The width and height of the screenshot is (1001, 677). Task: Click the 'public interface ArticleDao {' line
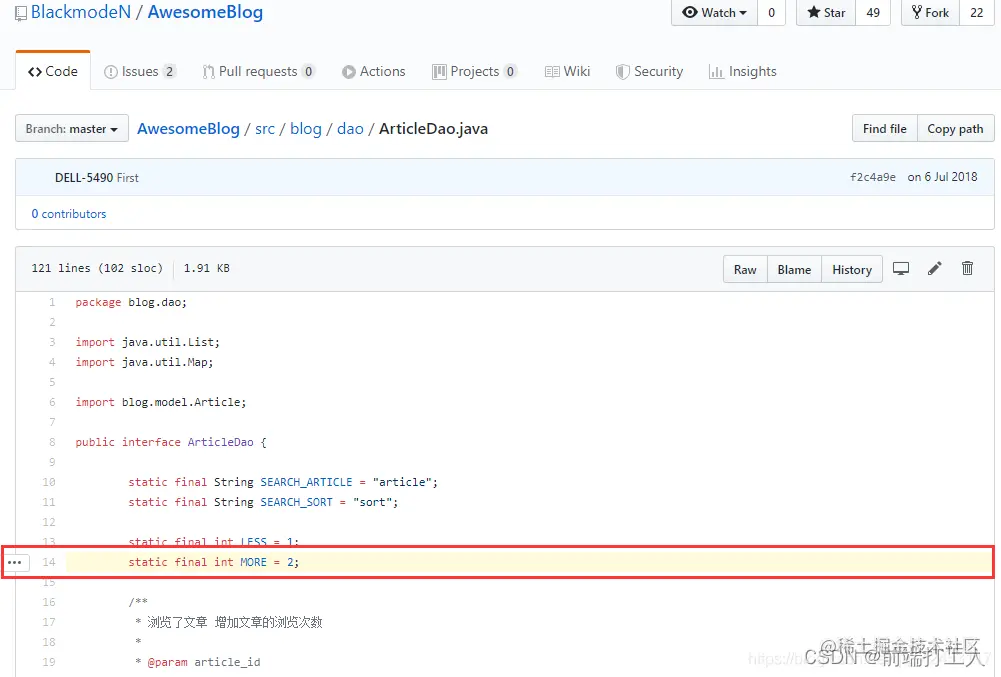point(171,442)
